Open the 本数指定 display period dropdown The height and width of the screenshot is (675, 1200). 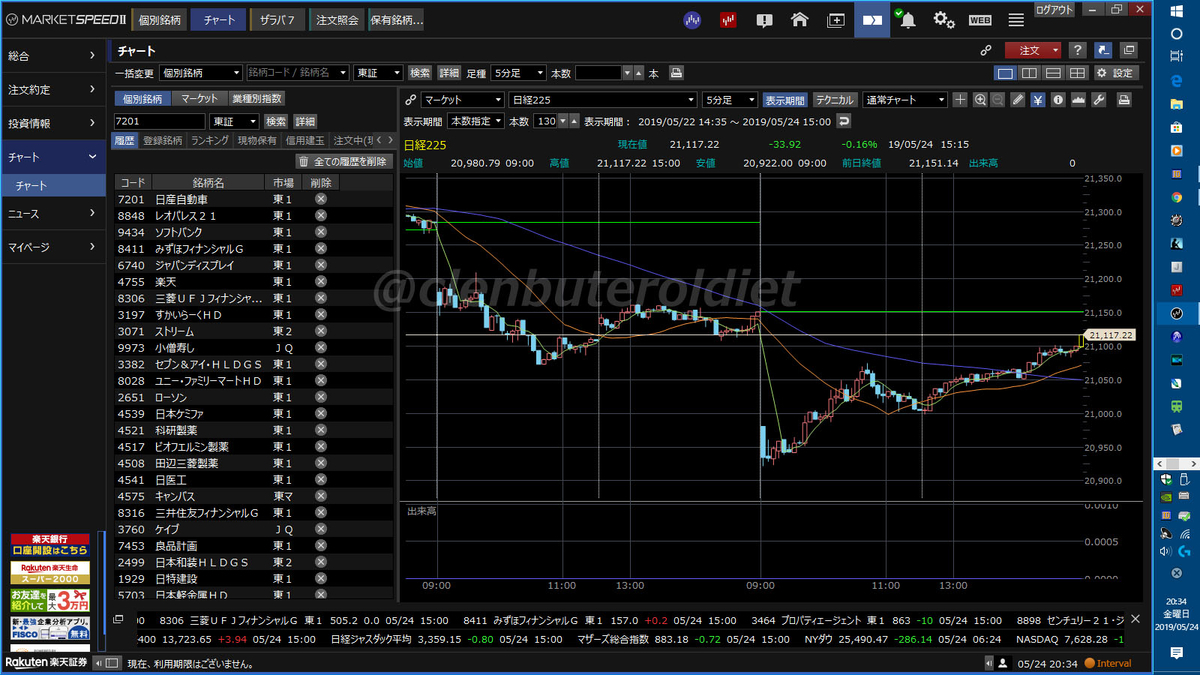coord(476,121)
